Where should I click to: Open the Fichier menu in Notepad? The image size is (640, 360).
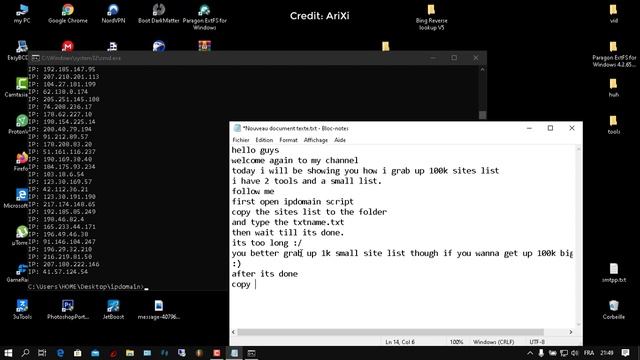point(241,140)
